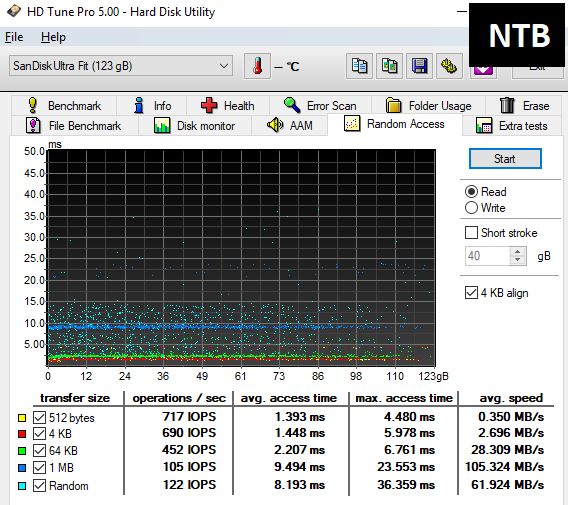This screenshot has height=505, width=568.
Task: Click the yellow 512 bytes color swatch
Action: click(22, 418)
